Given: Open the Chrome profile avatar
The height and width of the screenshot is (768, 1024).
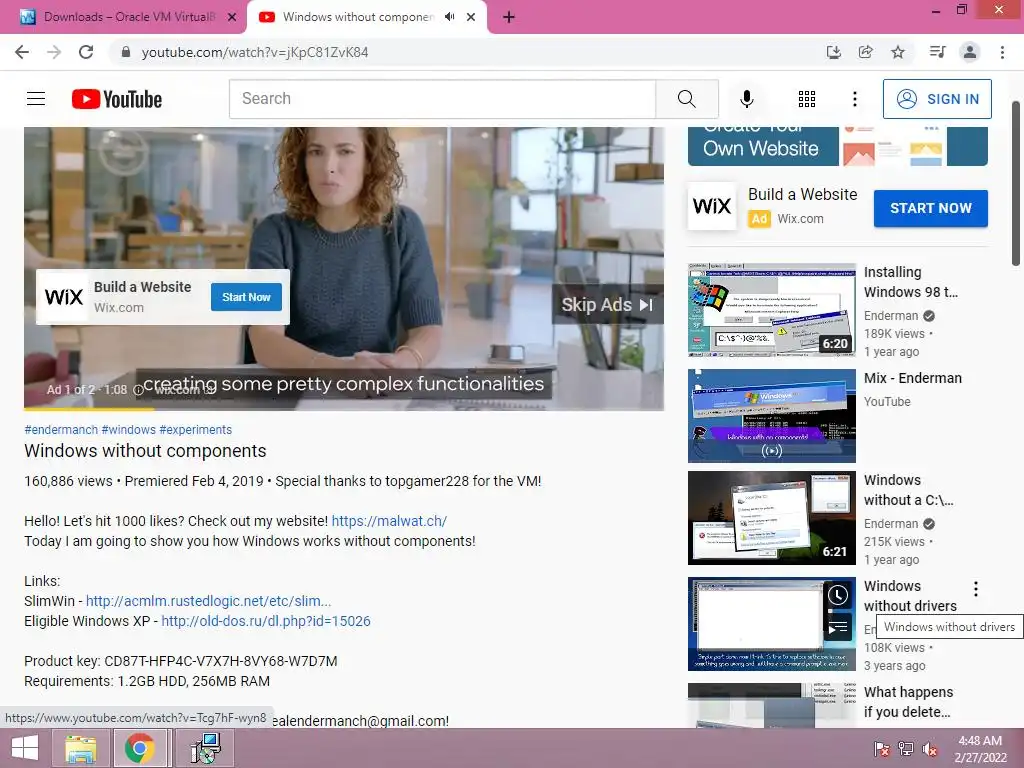Looking at the screenshot, I should point(970,52).
